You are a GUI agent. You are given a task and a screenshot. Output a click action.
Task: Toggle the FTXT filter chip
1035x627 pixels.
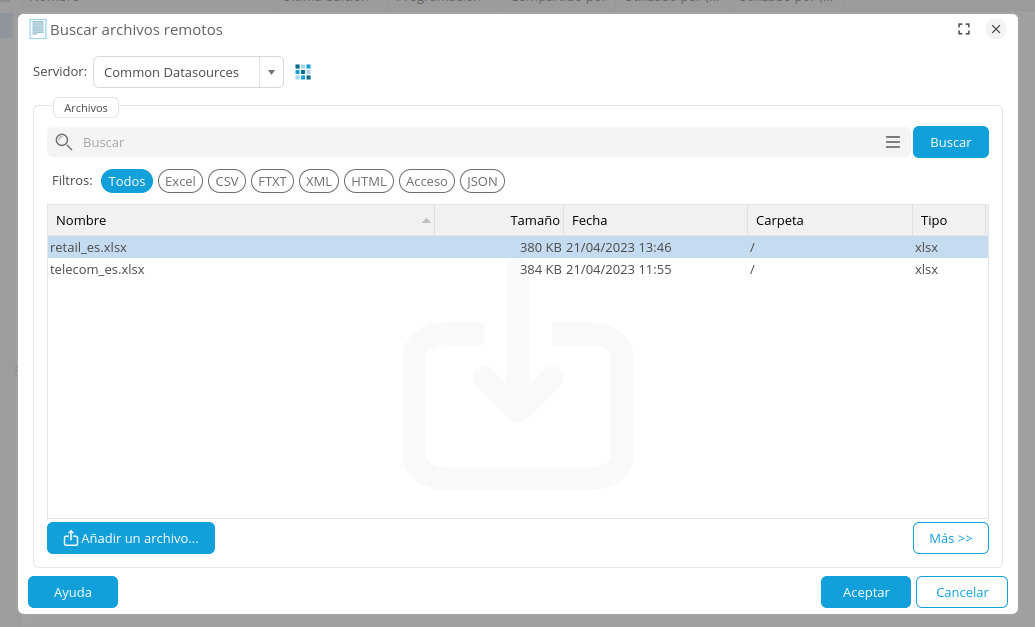point(272,181)
